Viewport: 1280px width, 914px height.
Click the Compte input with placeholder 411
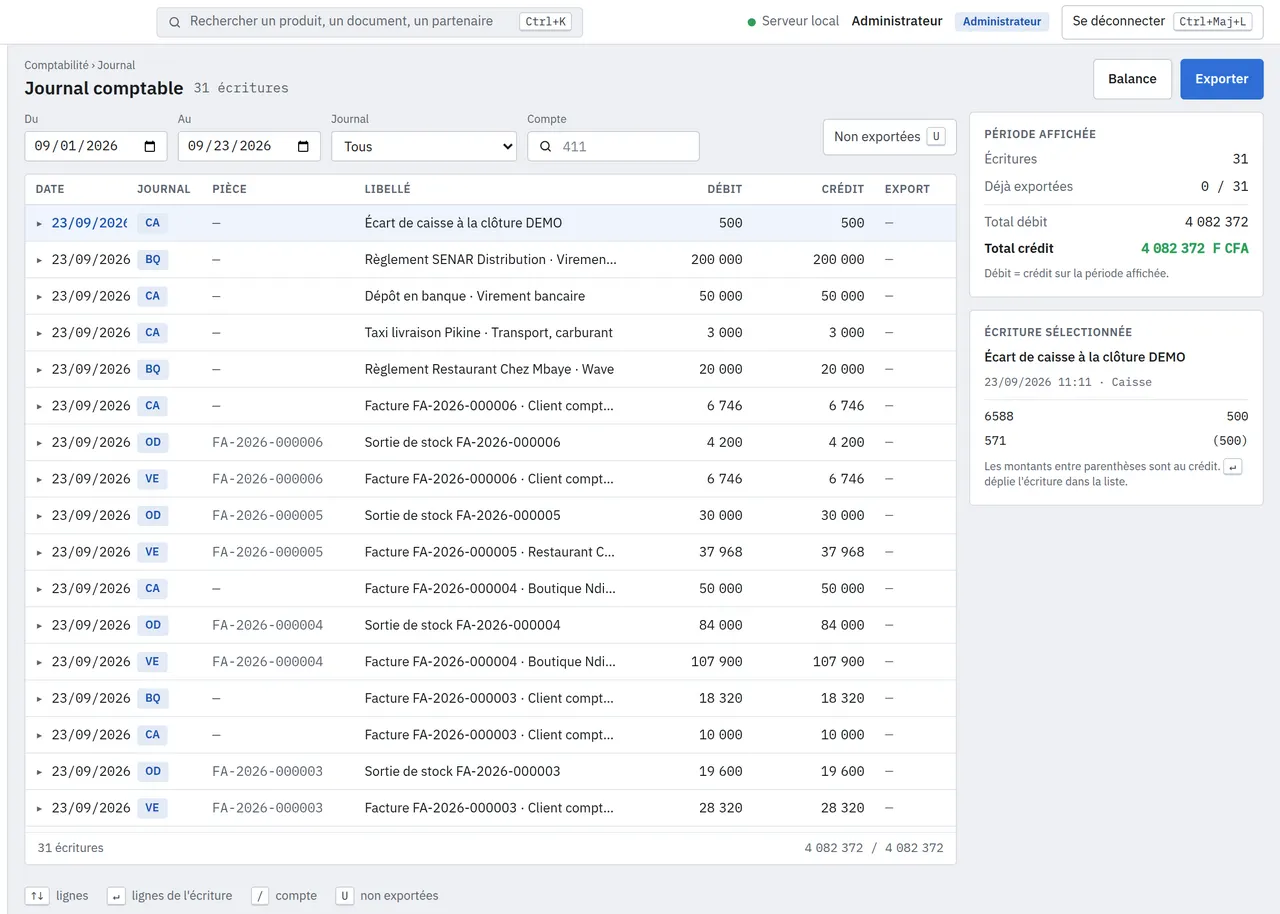(x=613, y=146)
